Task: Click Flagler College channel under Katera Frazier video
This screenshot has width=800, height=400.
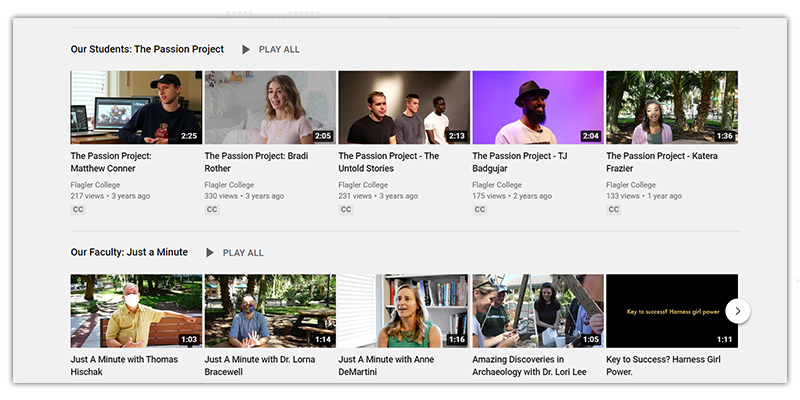Action: pos(631,185)
